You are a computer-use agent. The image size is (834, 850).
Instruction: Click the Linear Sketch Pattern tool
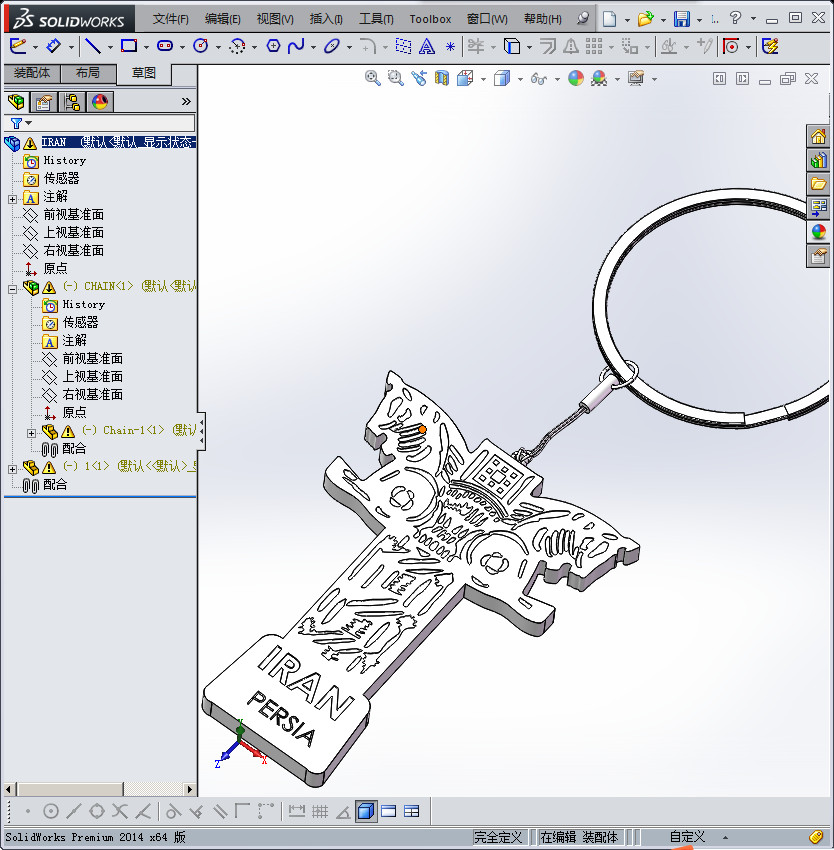point(594,46)
